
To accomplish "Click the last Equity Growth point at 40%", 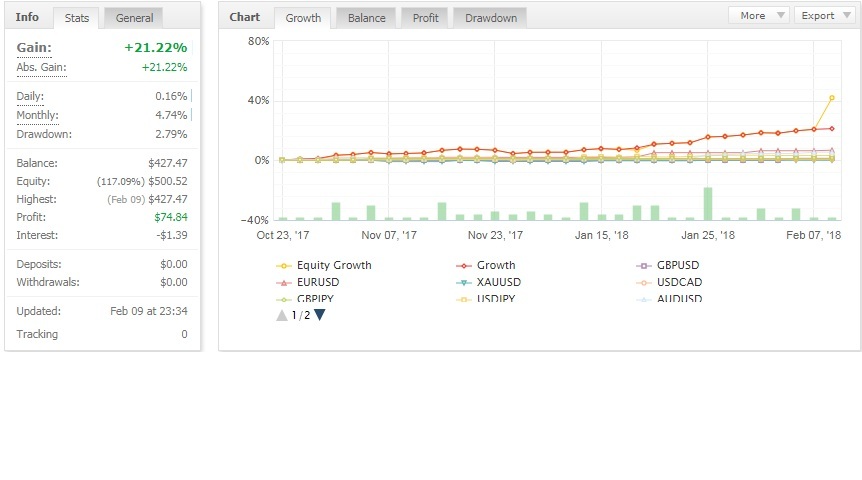I will tap(832, 98).
